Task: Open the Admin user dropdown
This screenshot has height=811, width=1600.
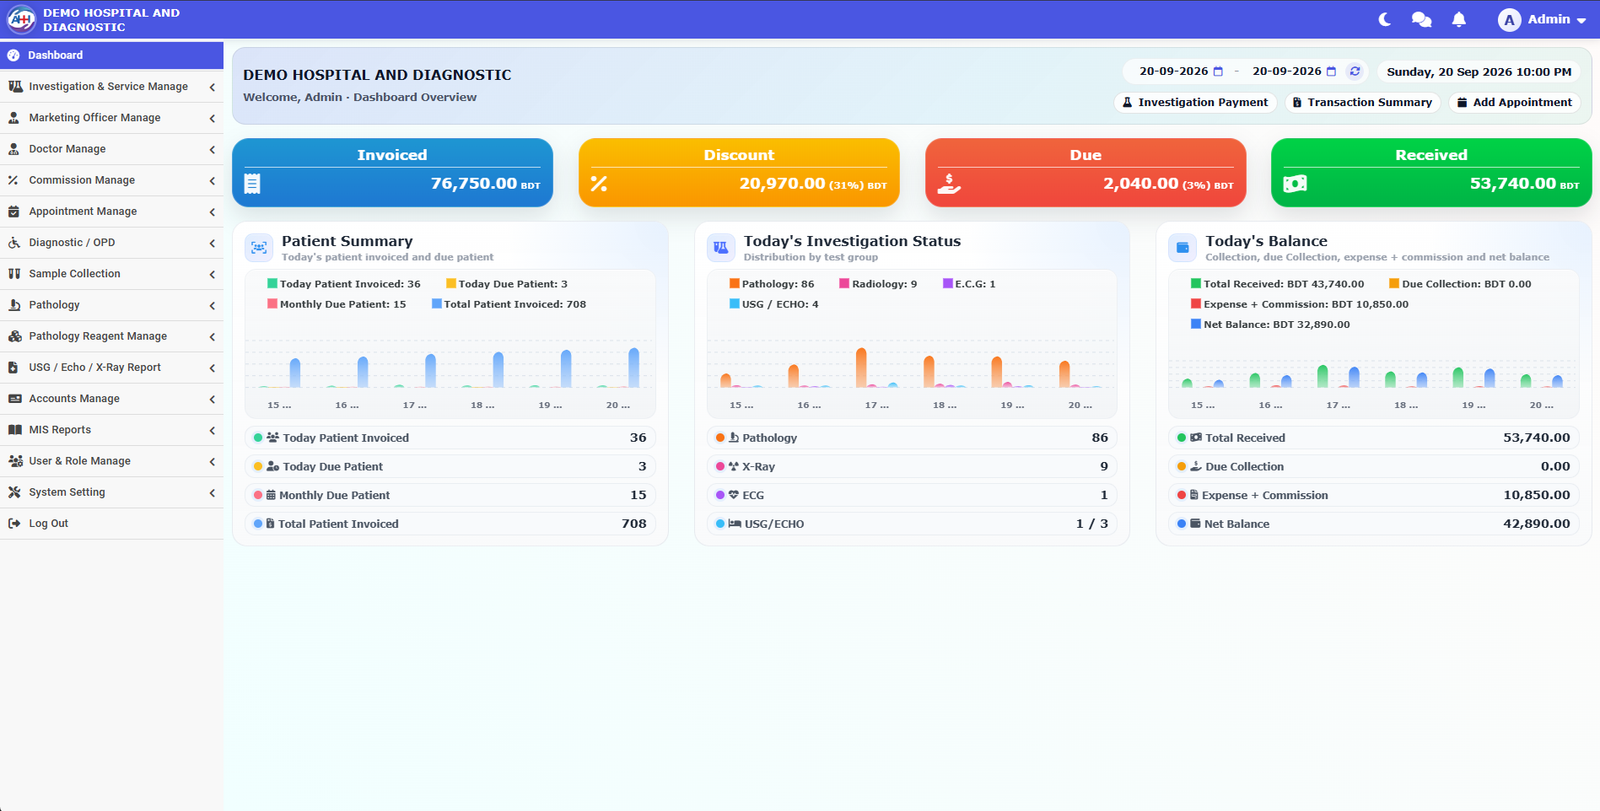Action: (x=1542, y=19)
